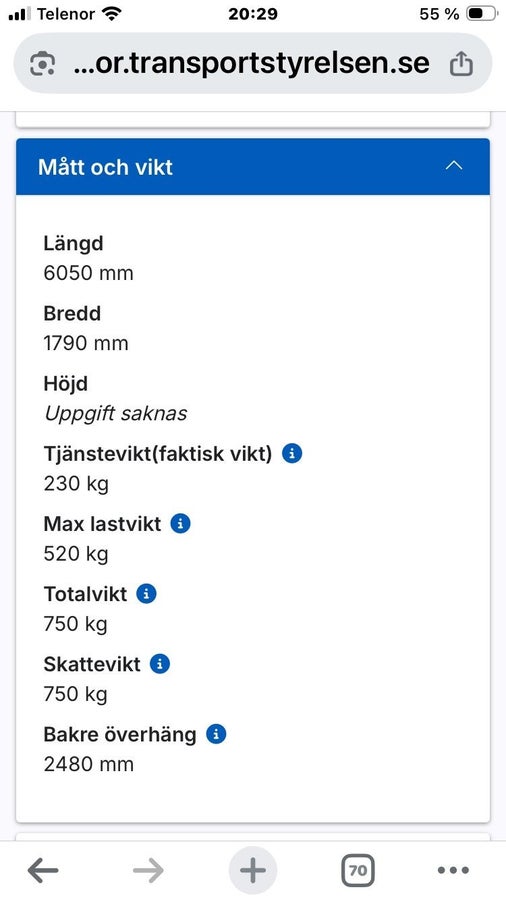Image resolution: width=506 pixels, height=900 pixels.
Task: Tap the share icon in address bar
Action: (x=461, y=64)
